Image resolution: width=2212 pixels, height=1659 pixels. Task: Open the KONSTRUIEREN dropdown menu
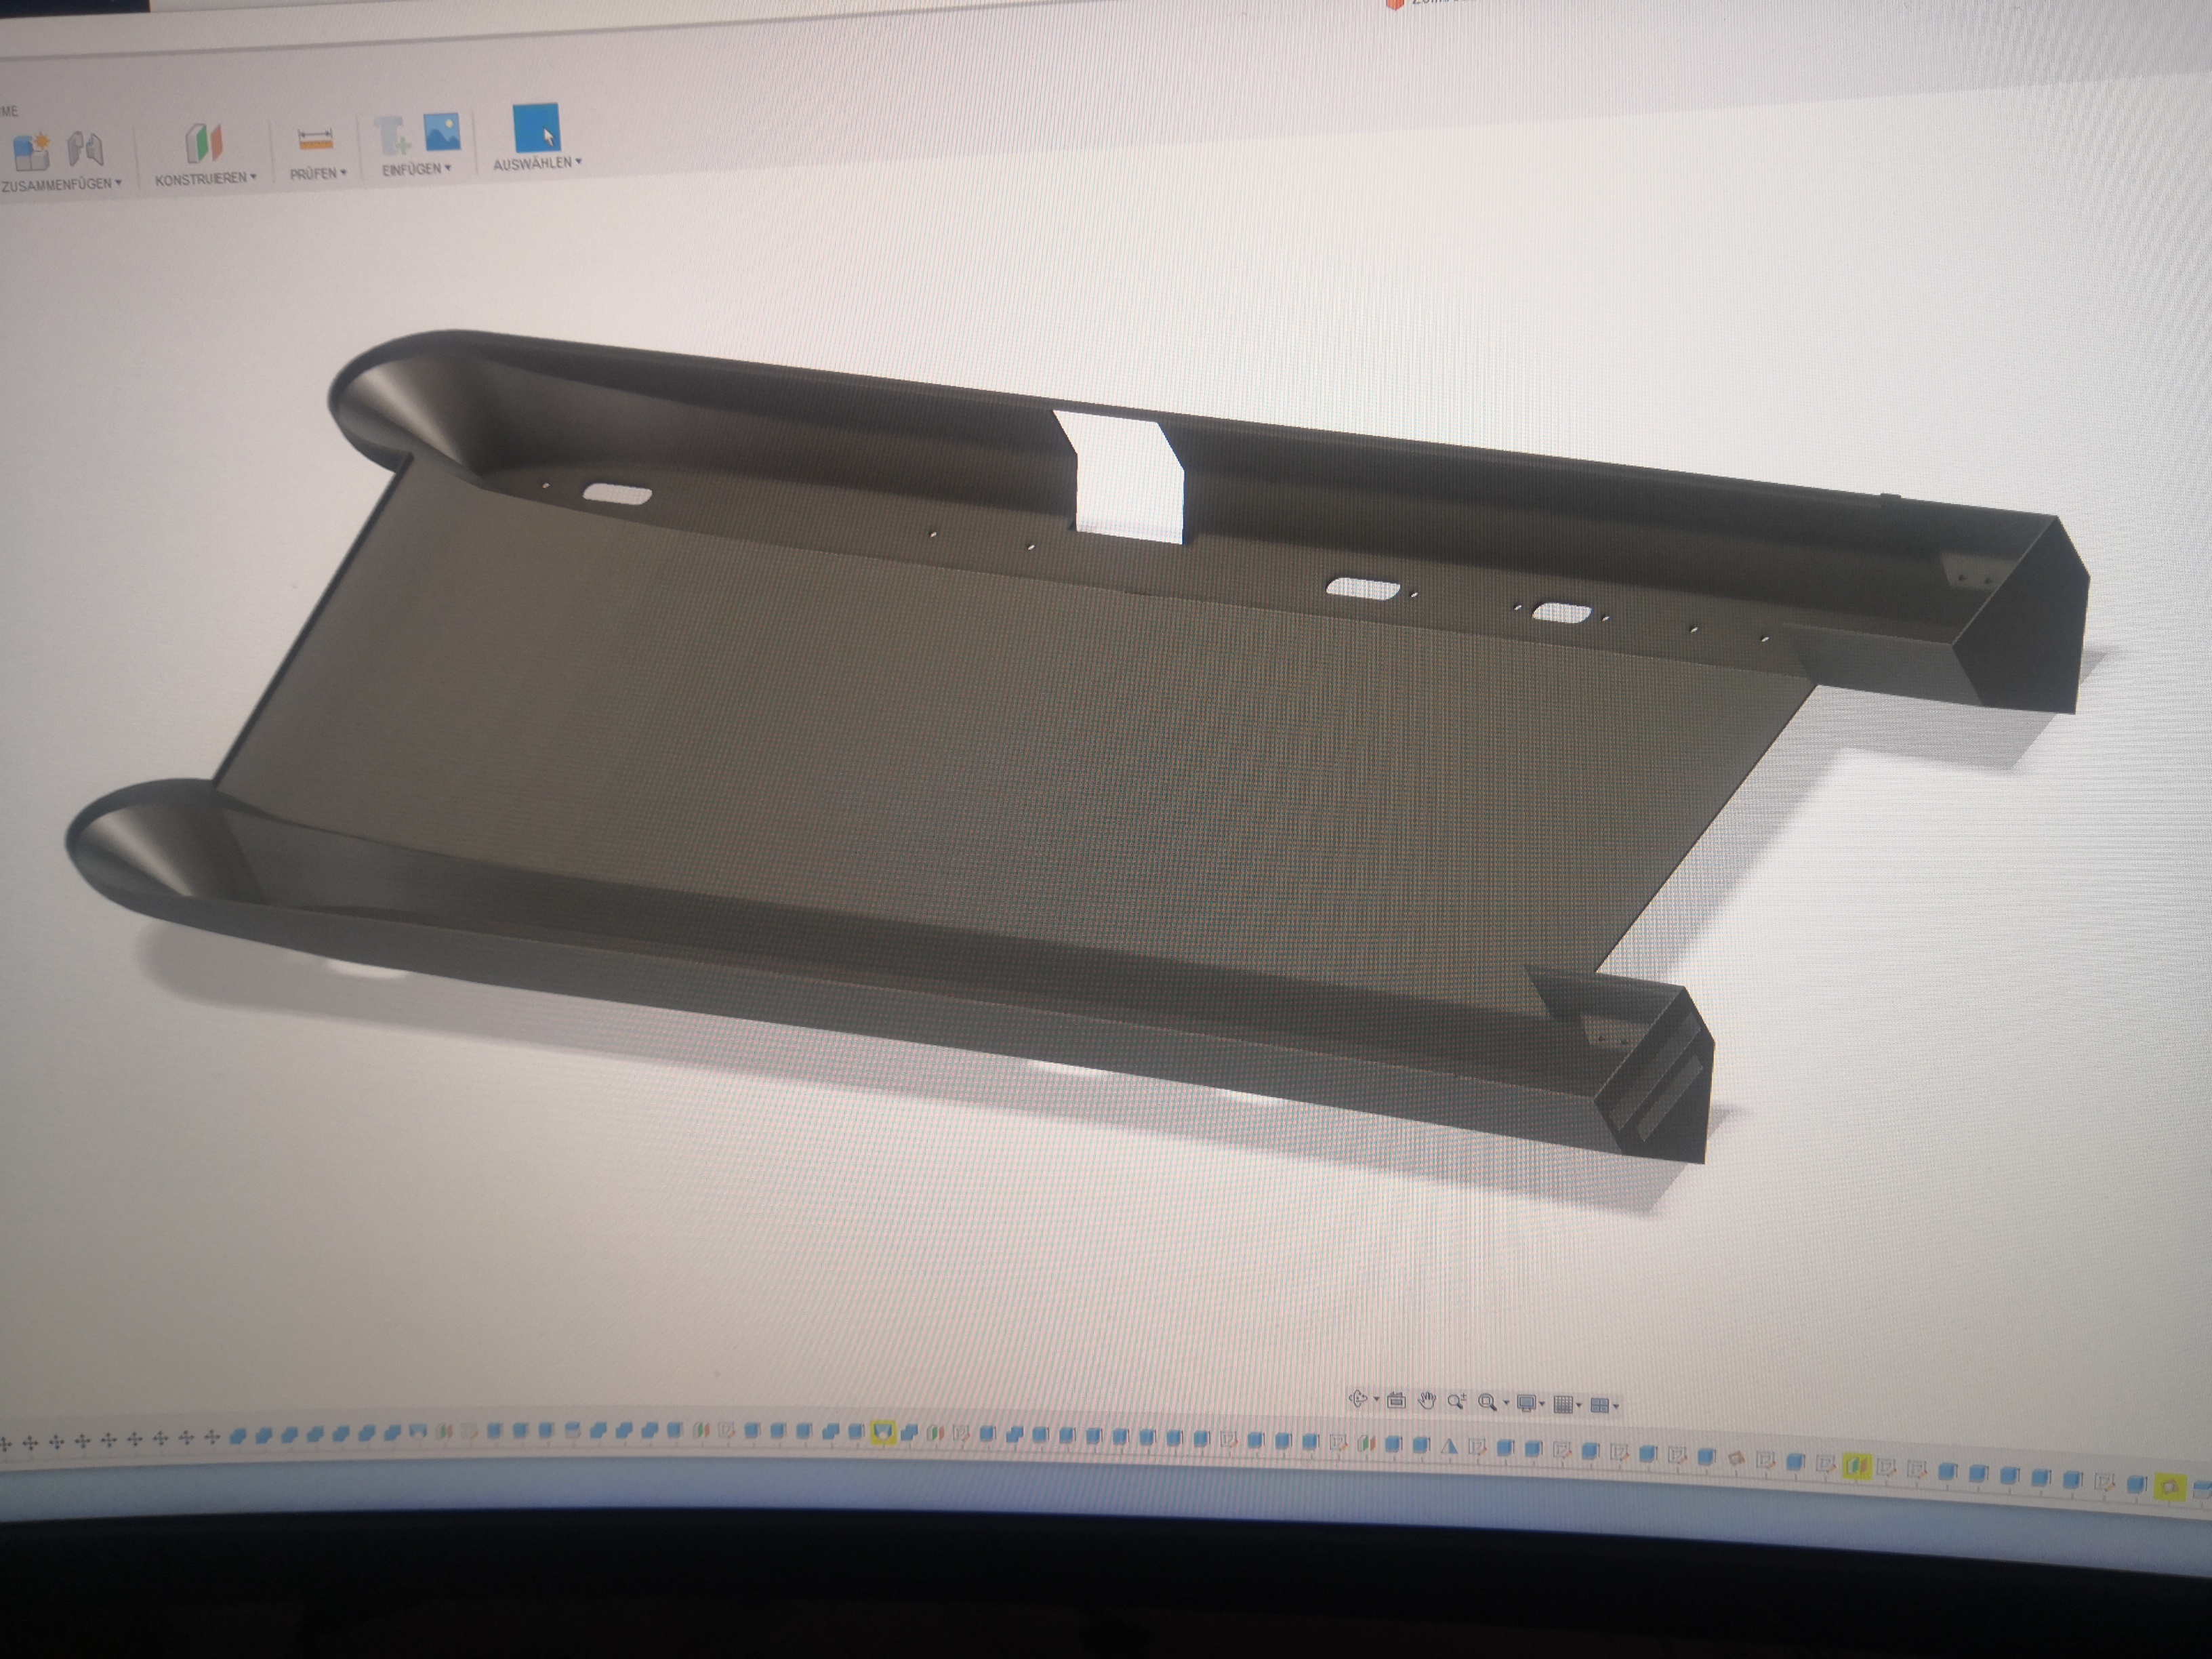click(x=205, y=178)
